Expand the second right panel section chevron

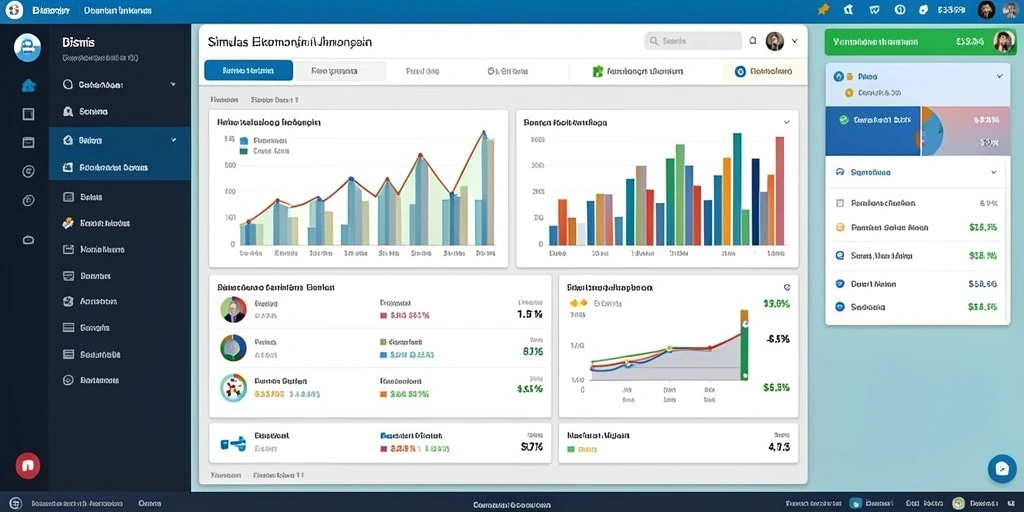tap(994, 172)
